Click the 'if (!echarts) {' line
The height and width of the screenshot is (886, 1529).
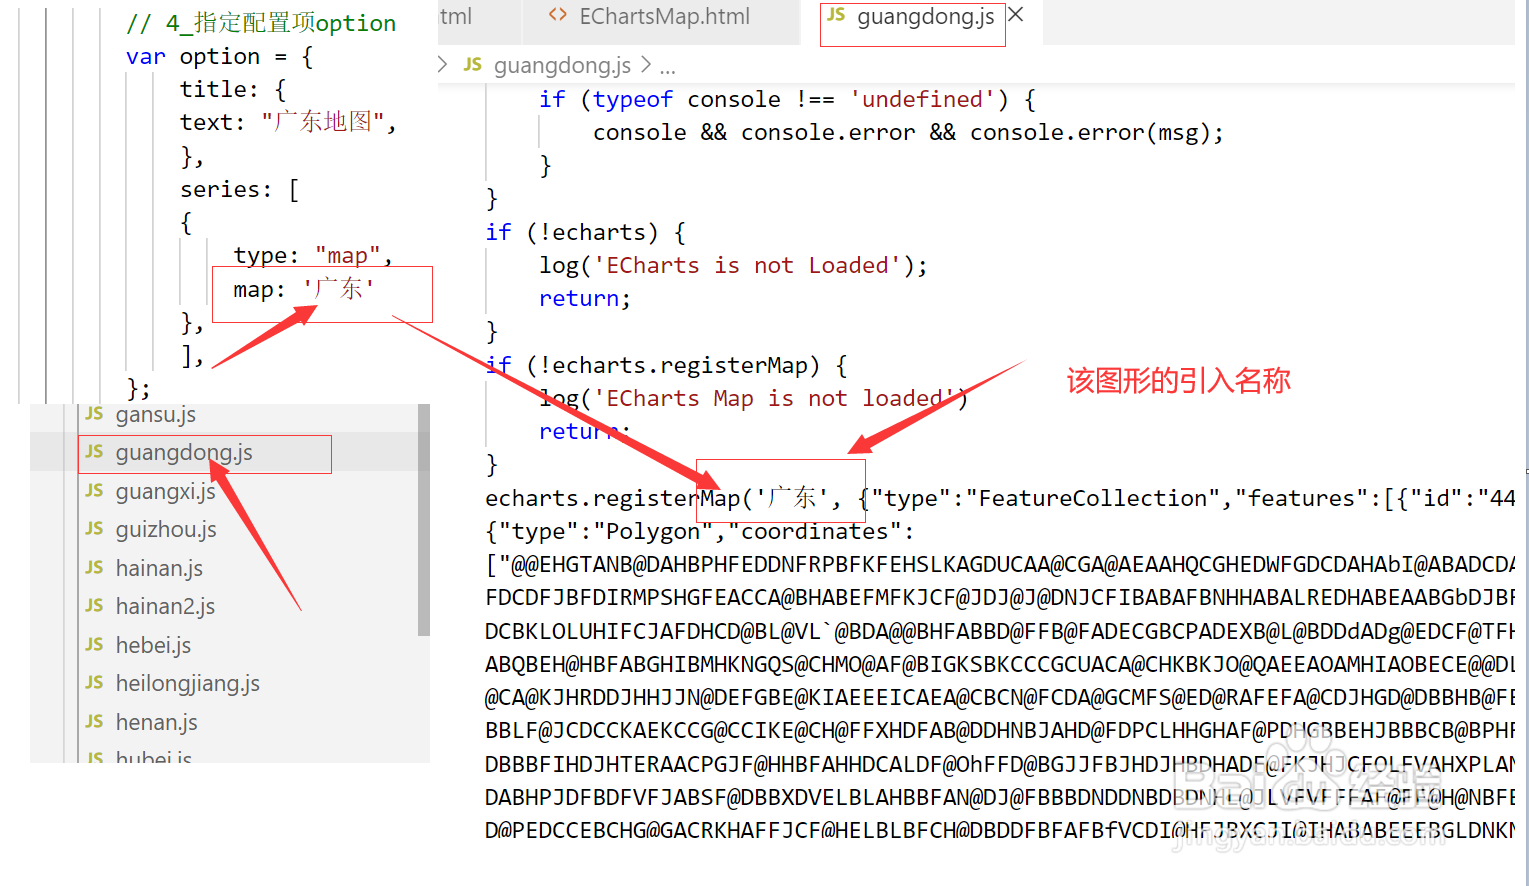(585, 233)
